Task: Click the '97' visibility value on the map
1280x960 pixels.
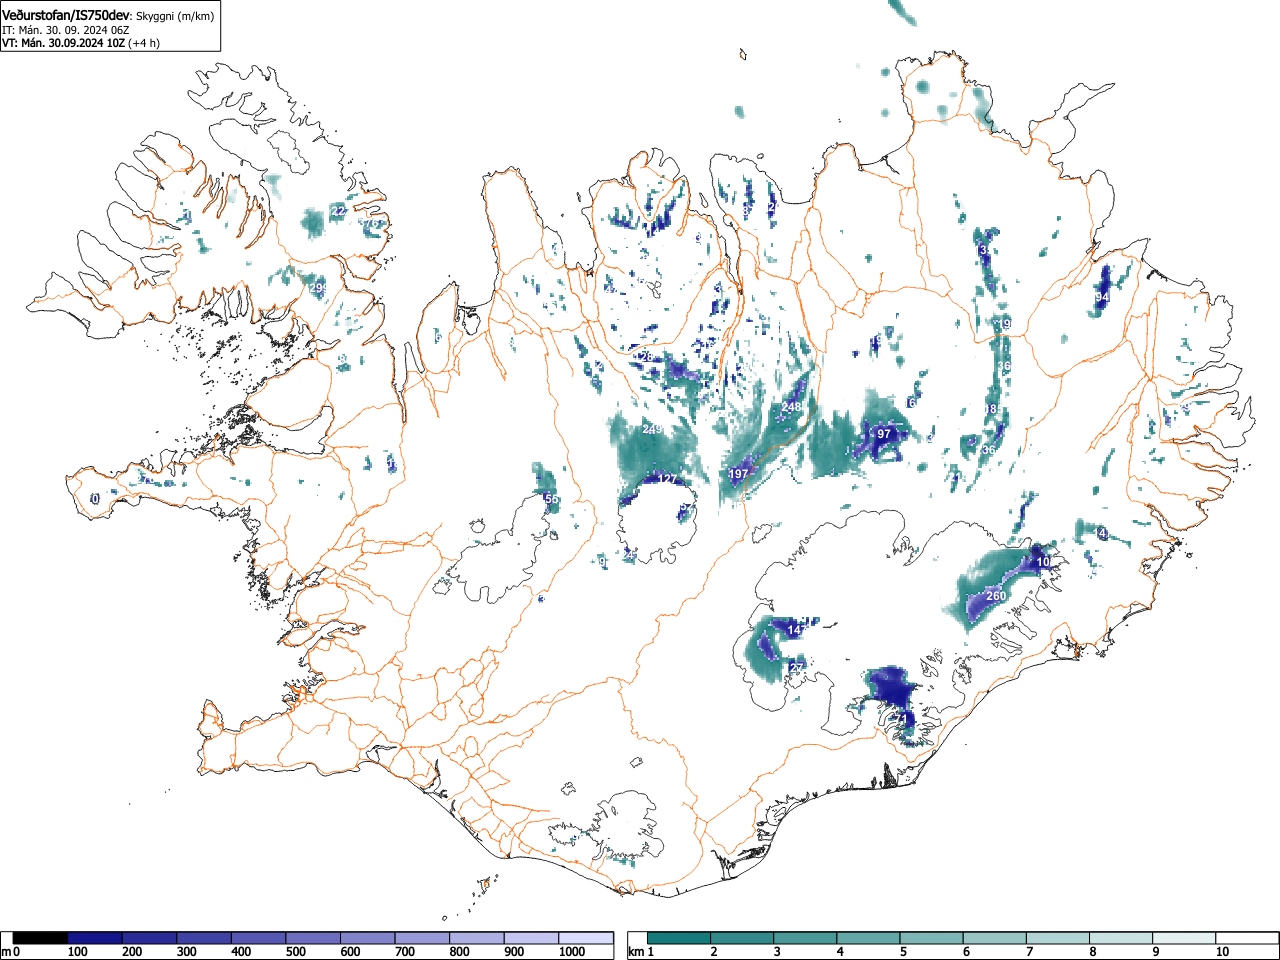Action: pos(884,434)
